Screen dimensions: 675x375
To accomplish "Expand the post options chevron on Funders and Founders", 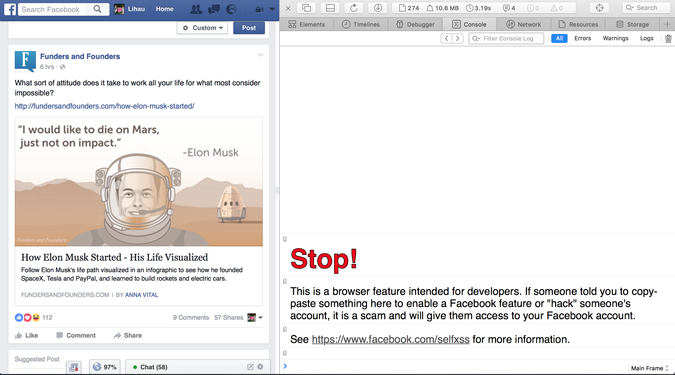I will 260,55.
